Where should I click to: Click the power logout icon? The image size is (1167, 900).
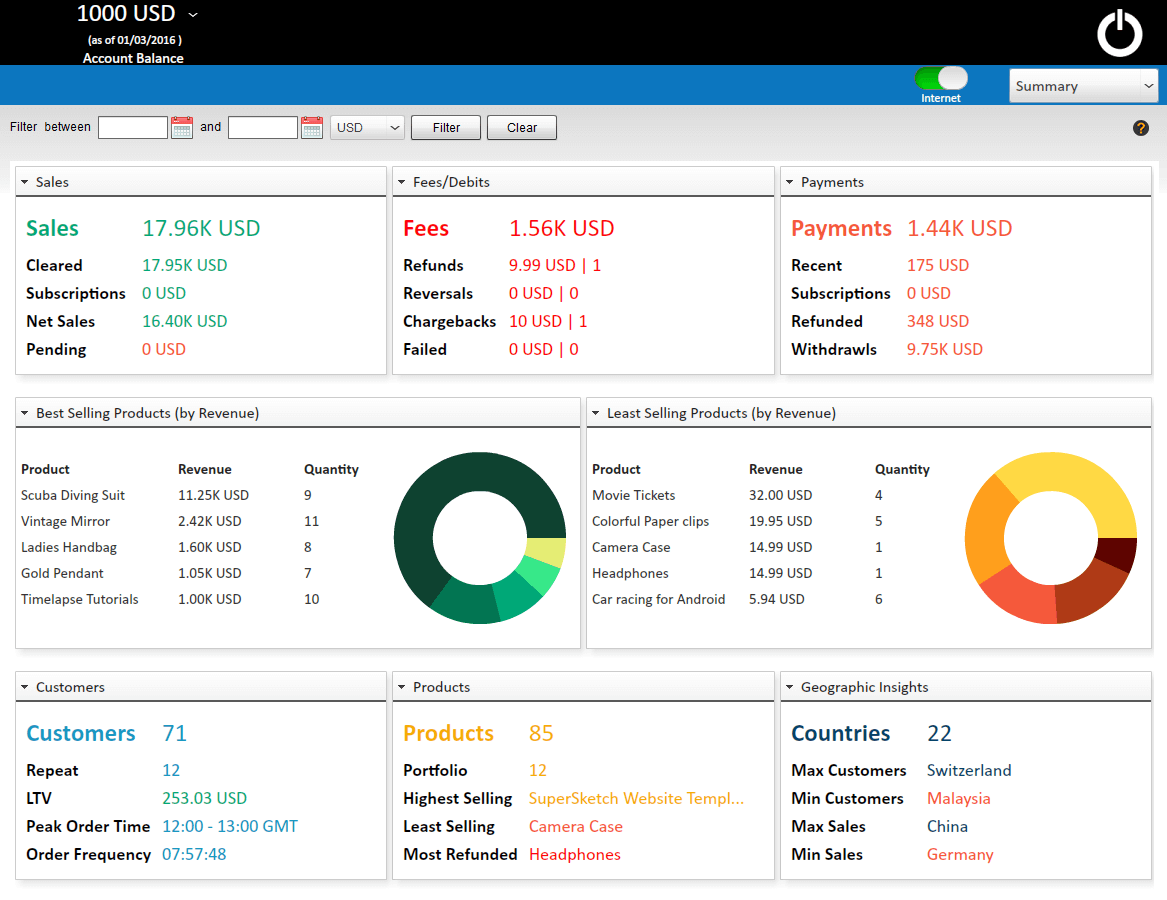tap(1119, 33)
